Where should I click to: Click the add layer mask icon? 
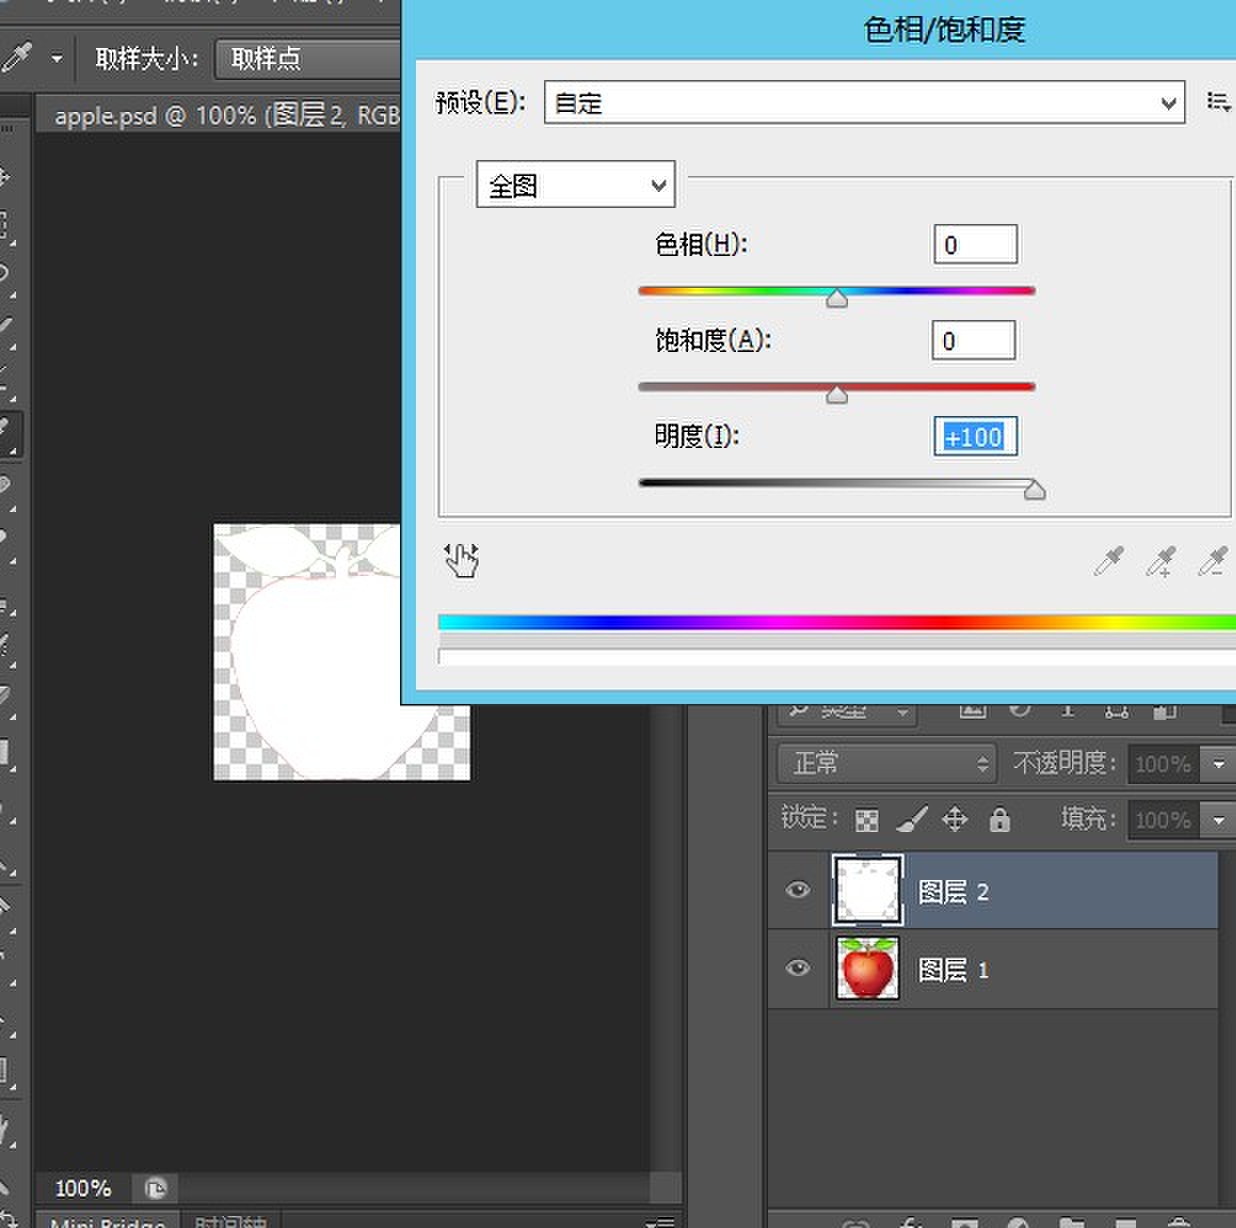click(x=964, y=1222)
